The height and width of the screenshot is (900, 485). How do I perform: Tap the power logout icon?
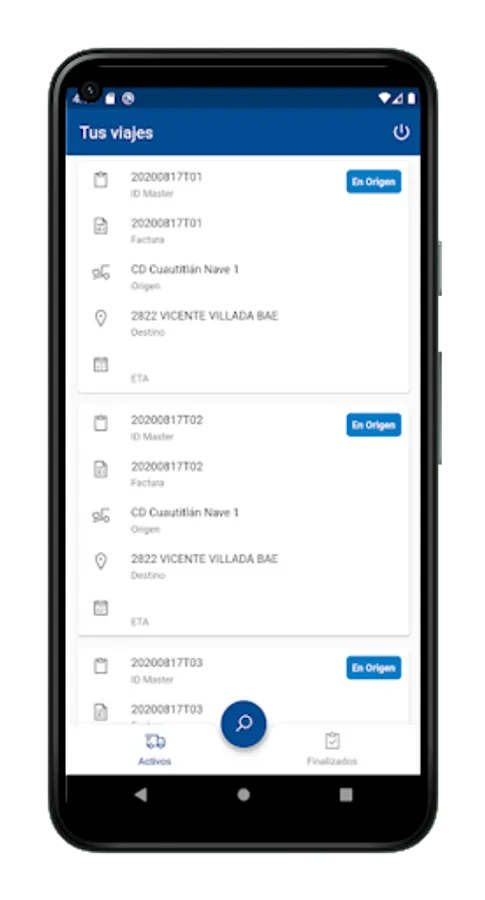401,133
